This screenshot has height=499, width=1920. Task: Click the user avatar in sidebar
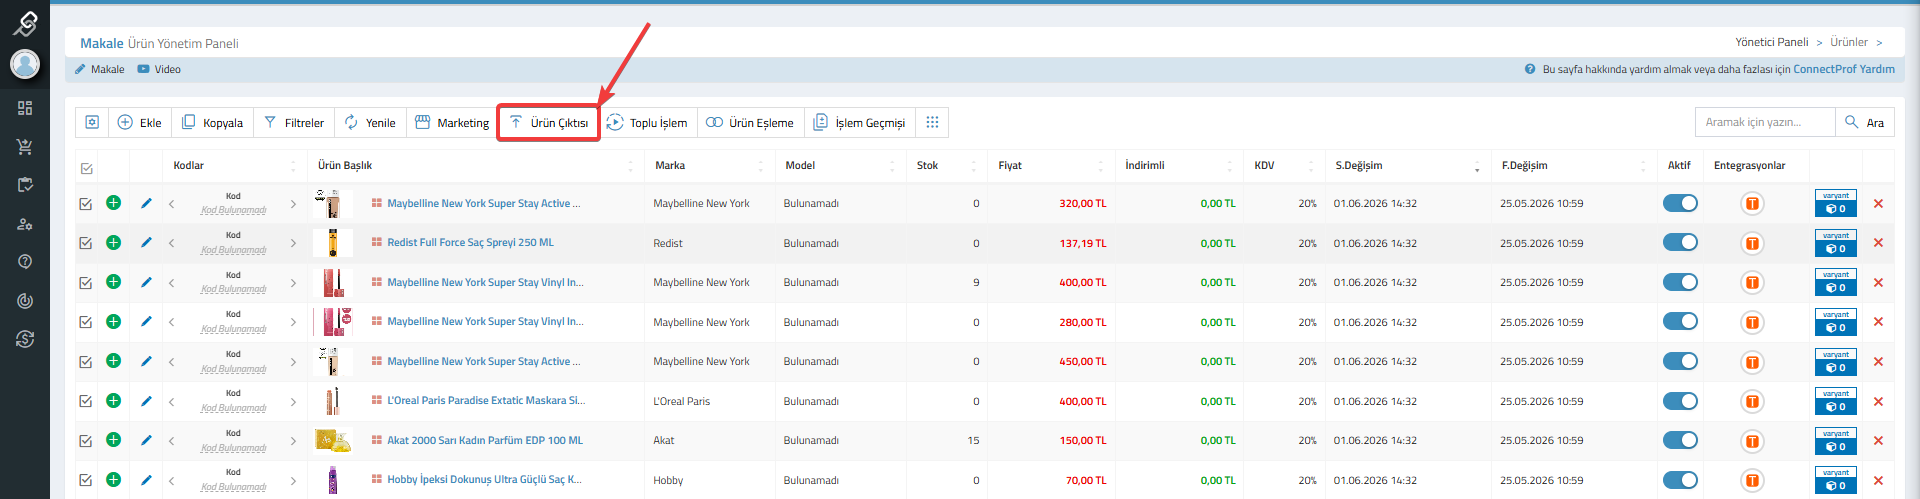pos(25,64)
